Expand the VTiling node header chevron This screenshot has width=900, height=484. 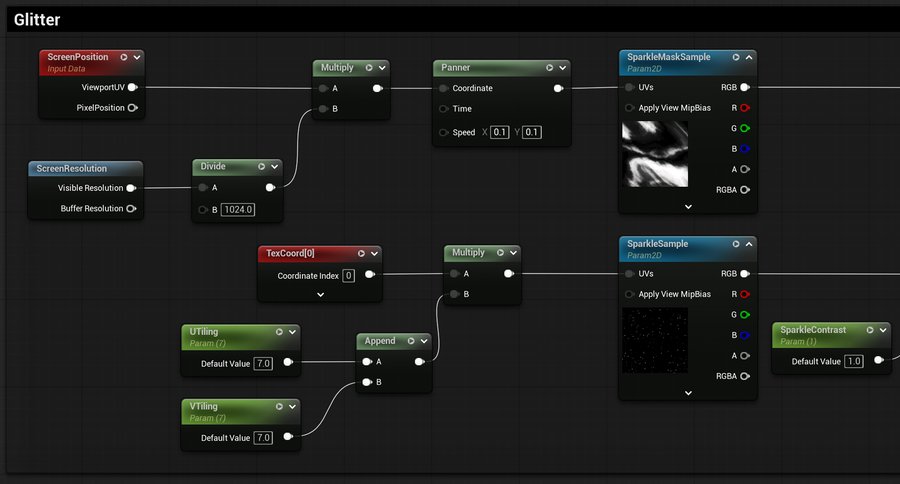click(292, 406)
